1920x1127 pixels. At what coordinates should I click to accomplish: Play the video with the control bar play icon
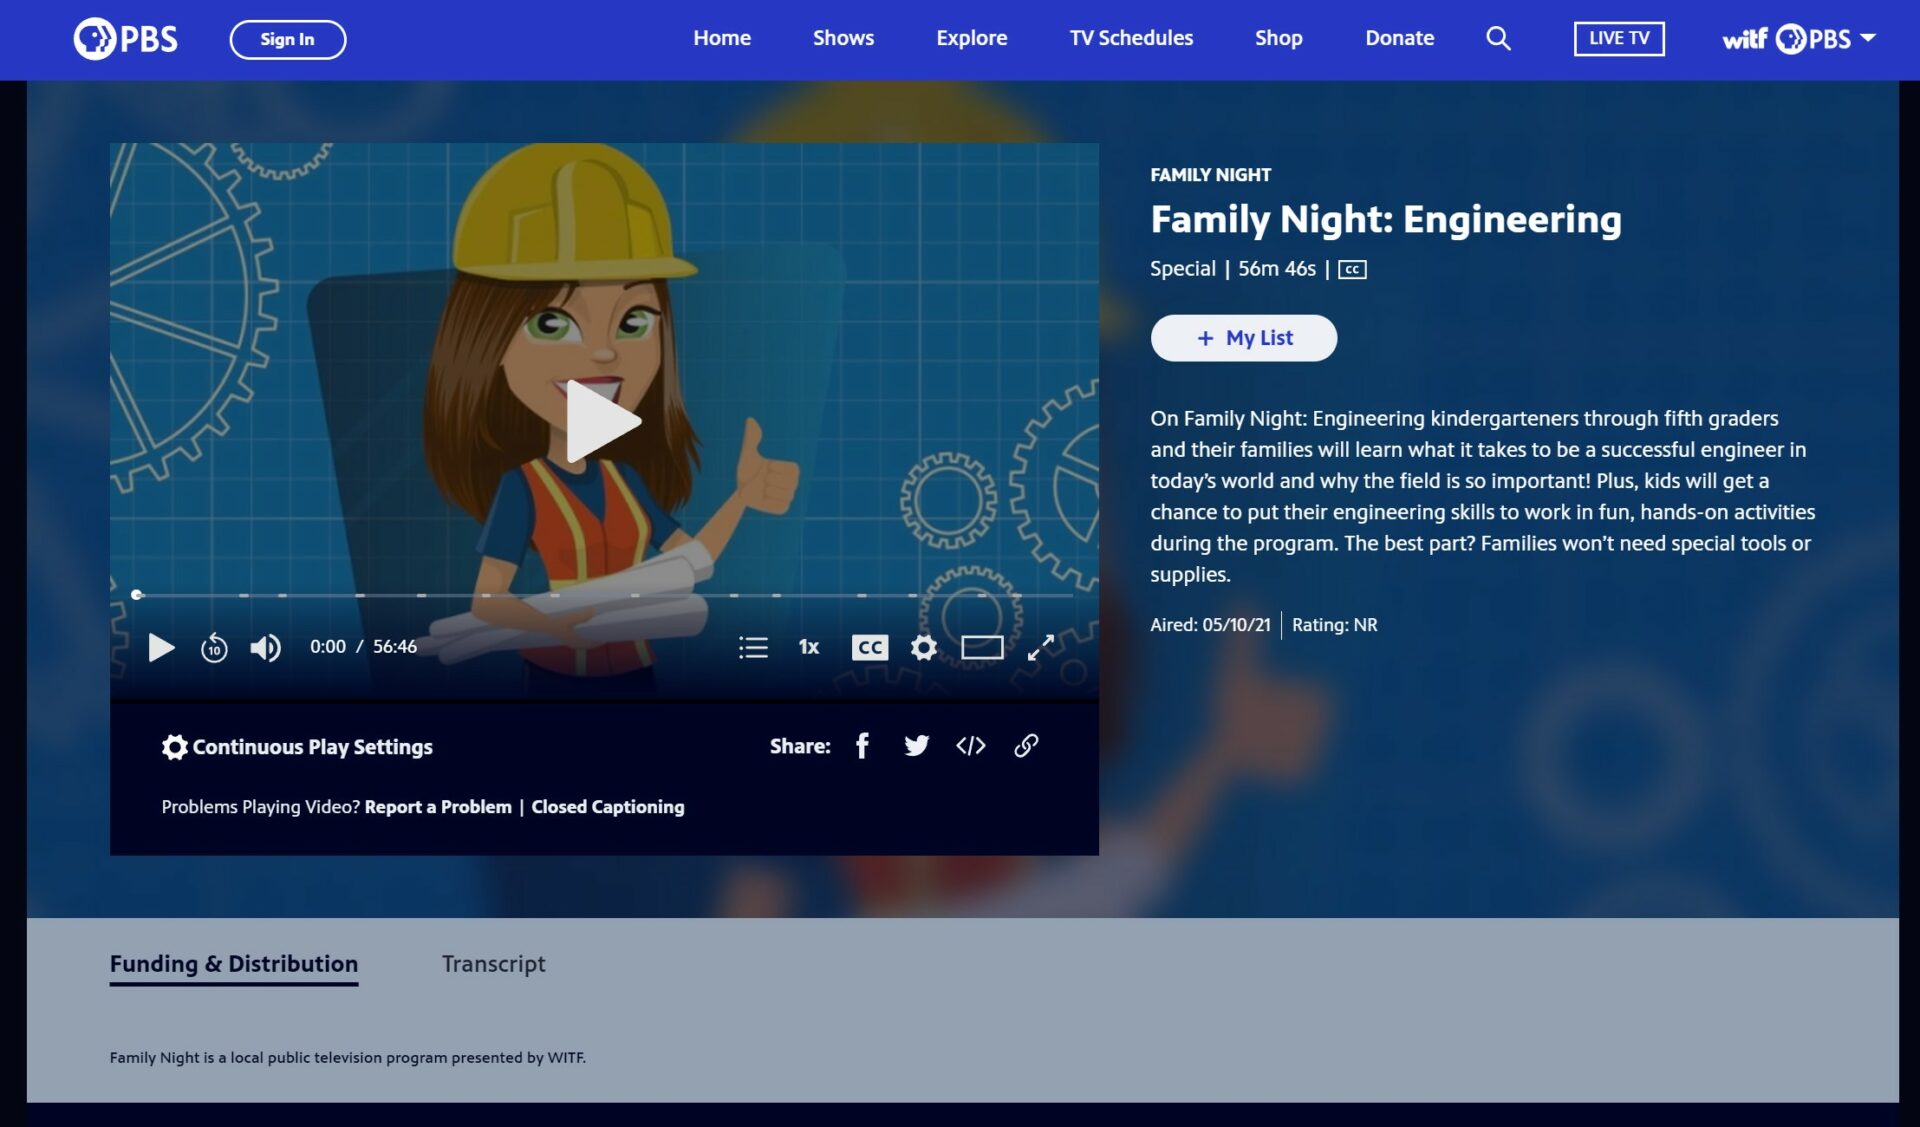tap(161, 648)
